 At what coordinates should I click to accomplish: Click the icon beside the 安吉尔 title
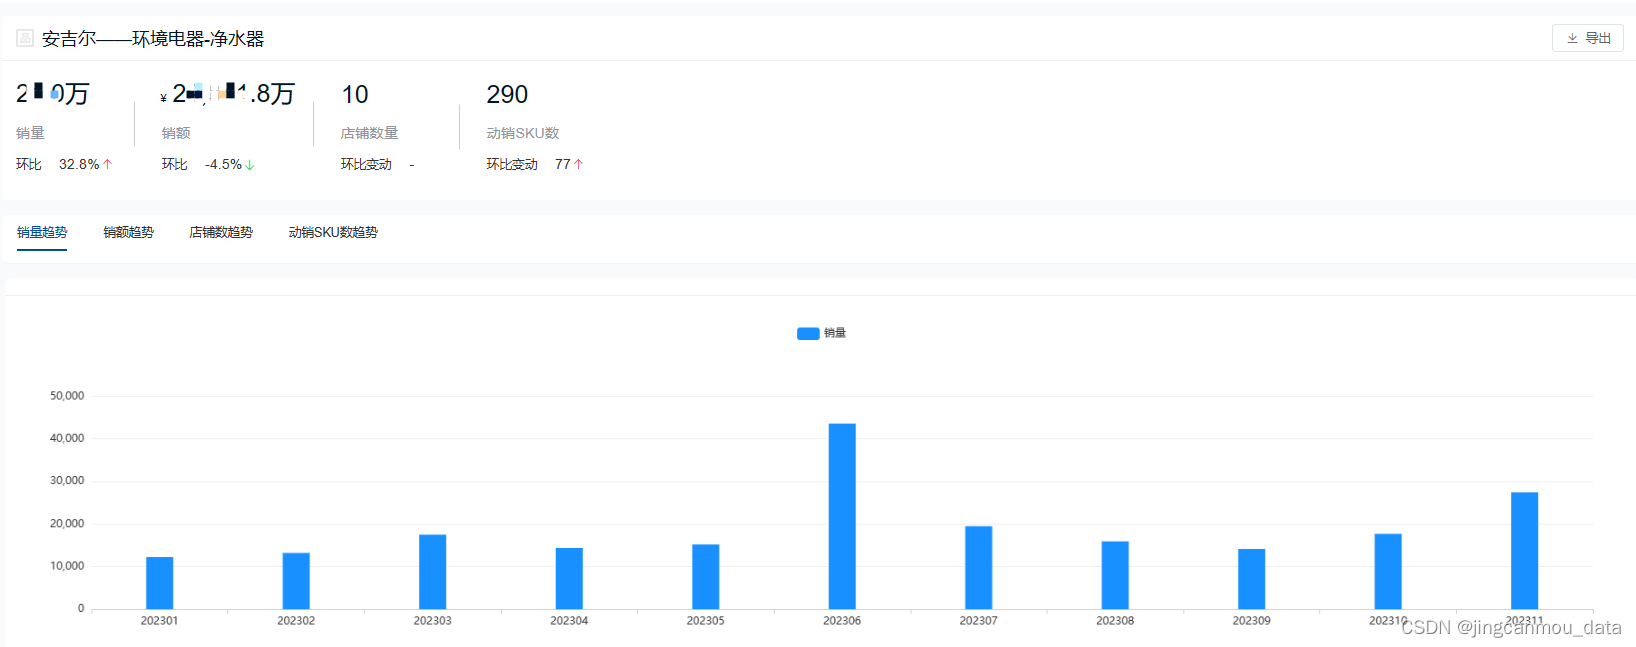point(25,38)
